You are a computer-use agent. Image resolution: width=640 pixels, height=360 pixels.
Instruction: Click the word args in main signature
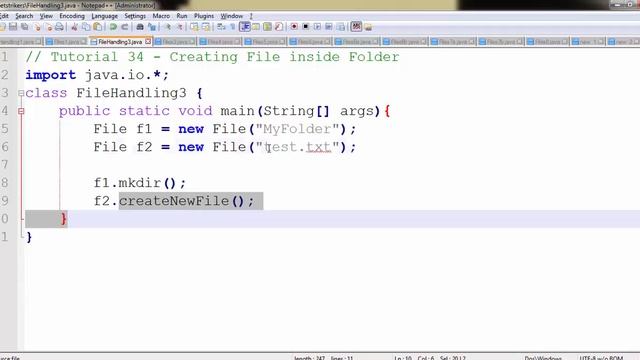[357, 111]
